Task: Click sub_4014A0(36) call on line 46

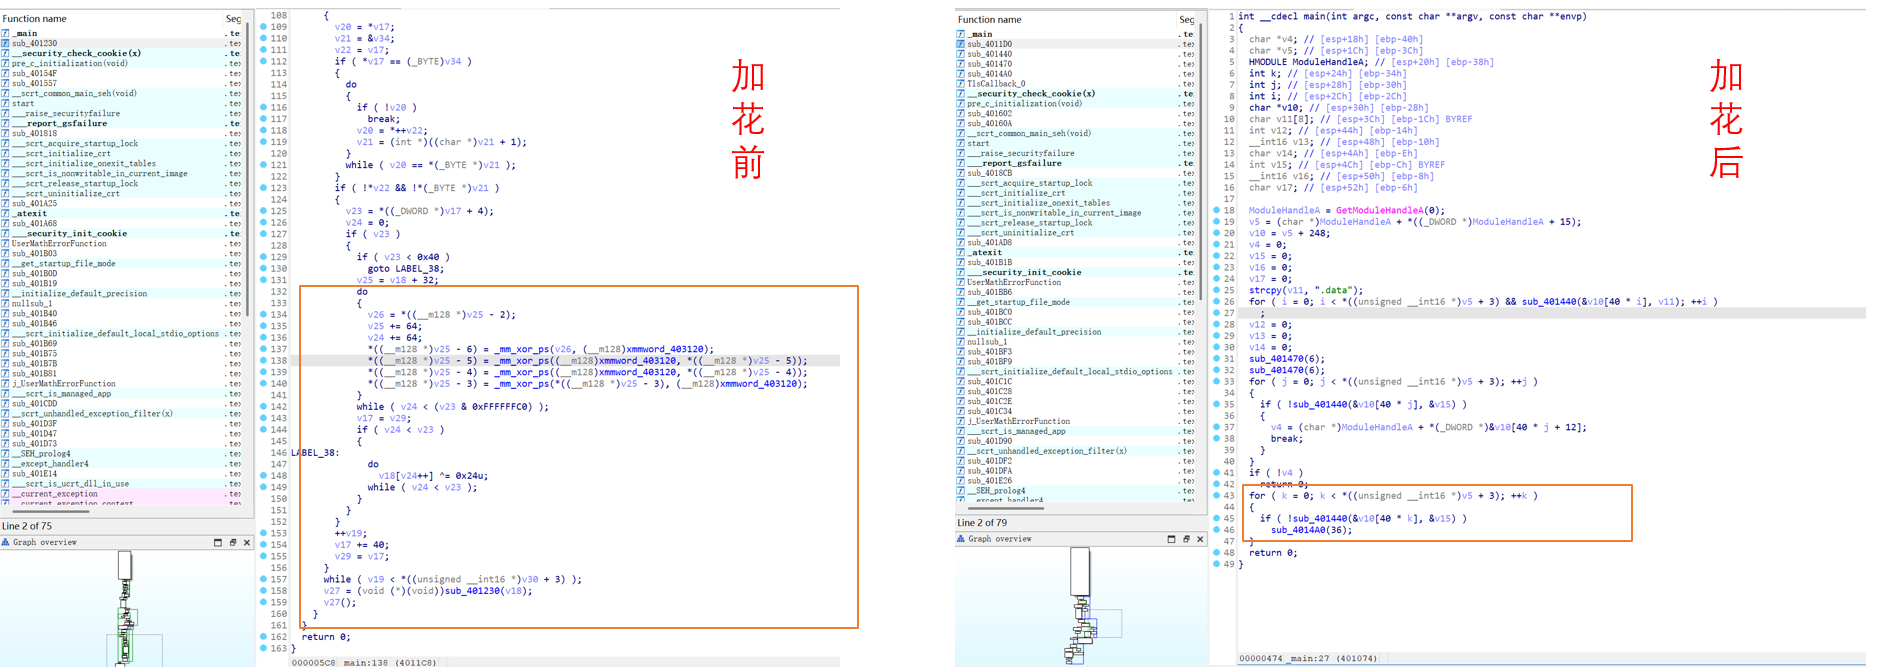Action: pyautogui.click(x=1311, y=530)
